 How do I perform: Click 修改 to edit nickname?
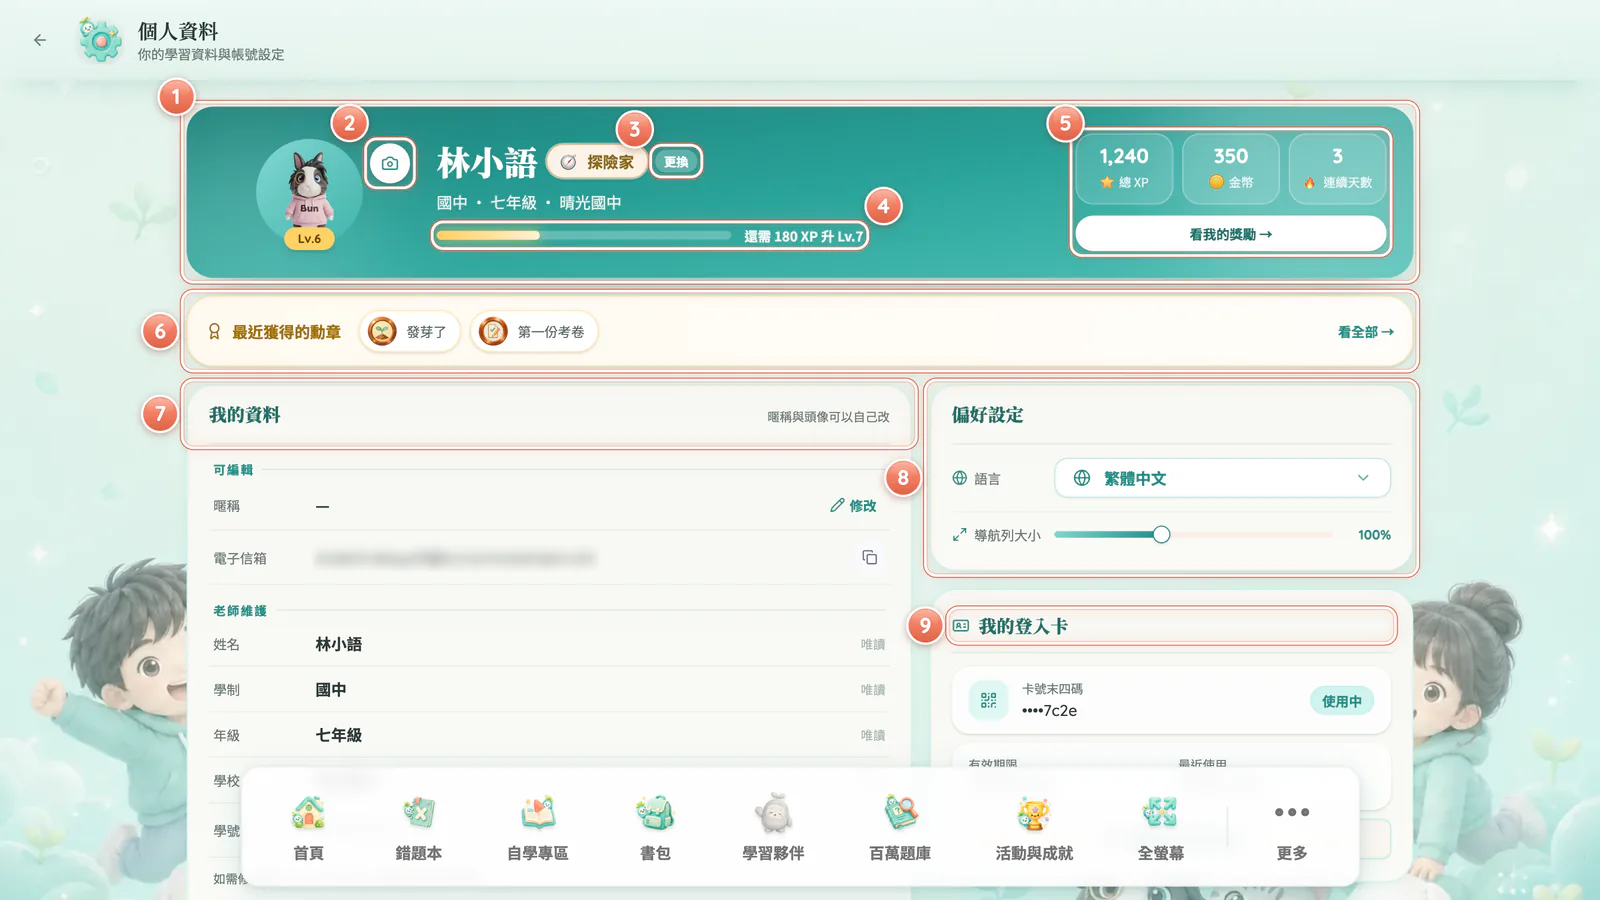853,506
